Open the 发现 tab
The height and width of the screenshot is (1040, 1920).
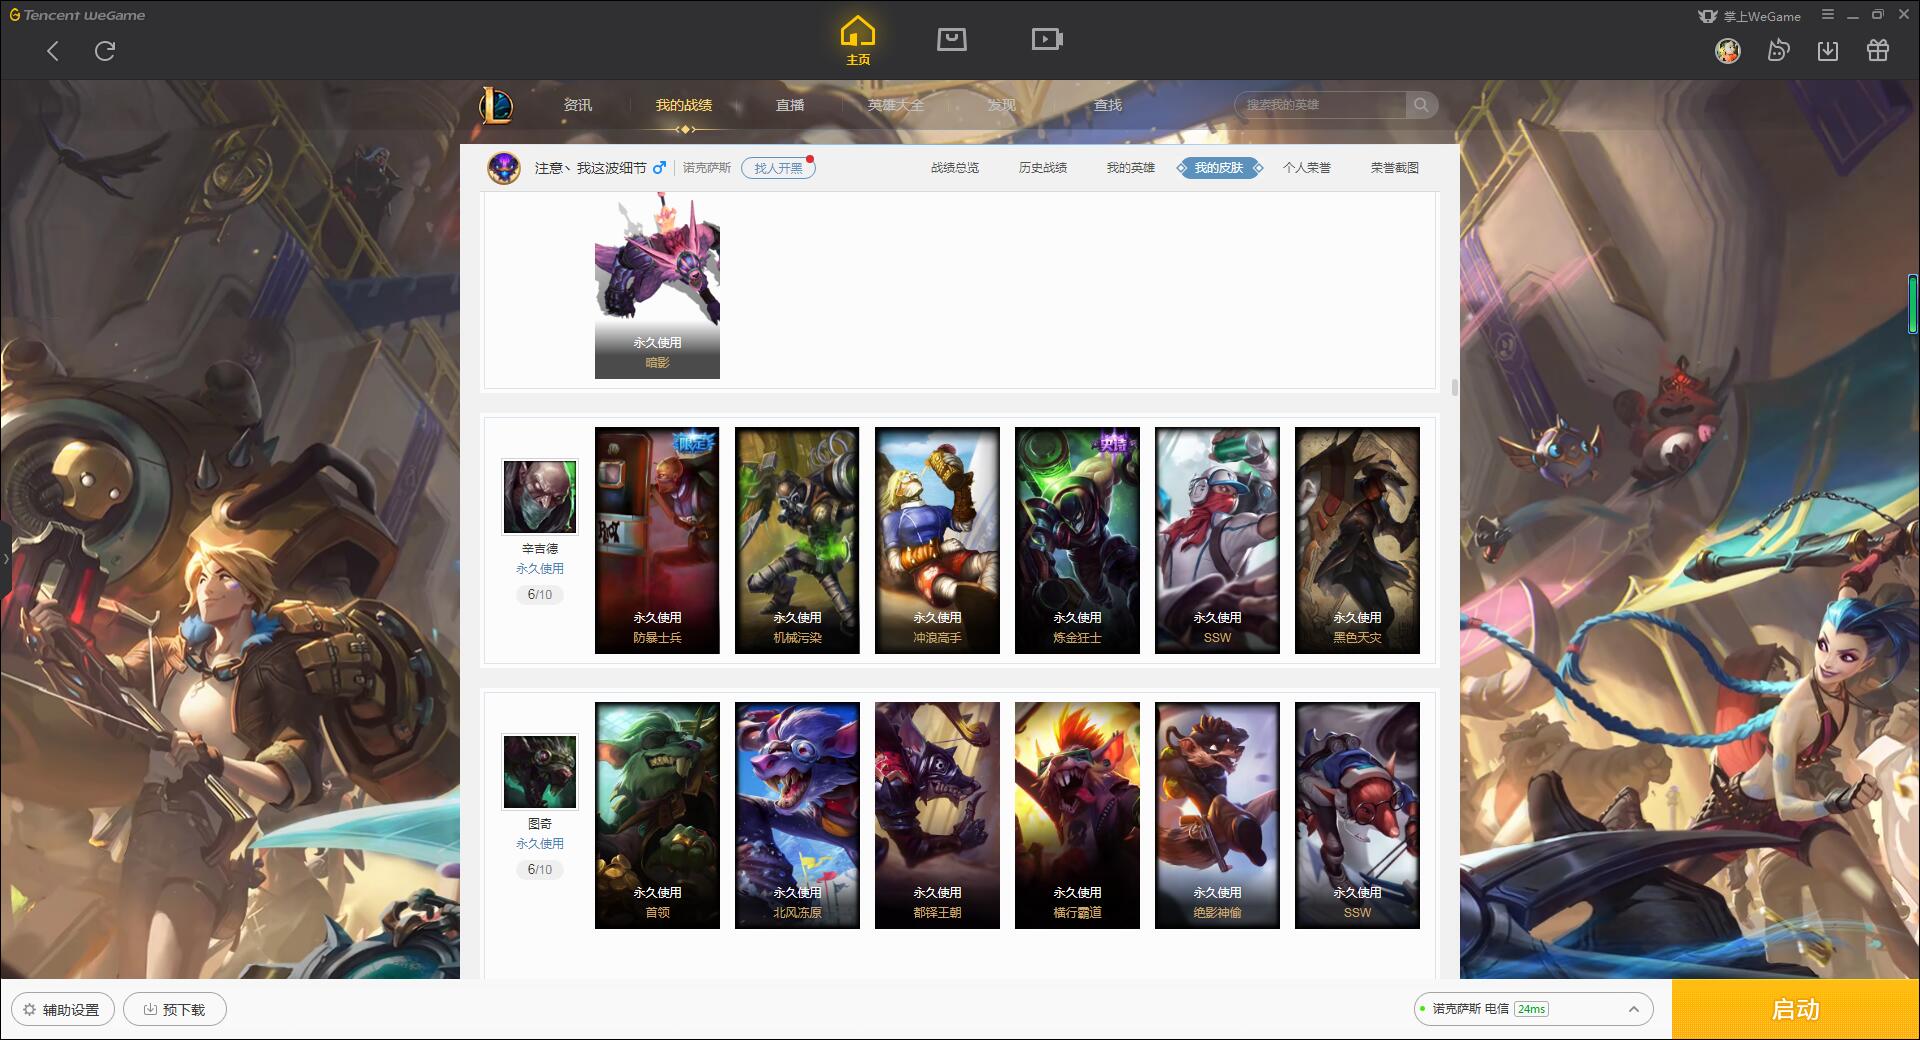pos(1002,105)
